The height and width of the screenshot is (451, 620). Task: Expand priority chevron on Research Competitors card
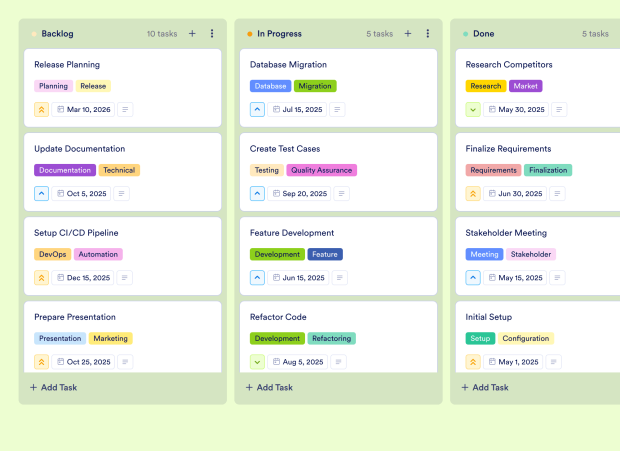tap(473, 109)
